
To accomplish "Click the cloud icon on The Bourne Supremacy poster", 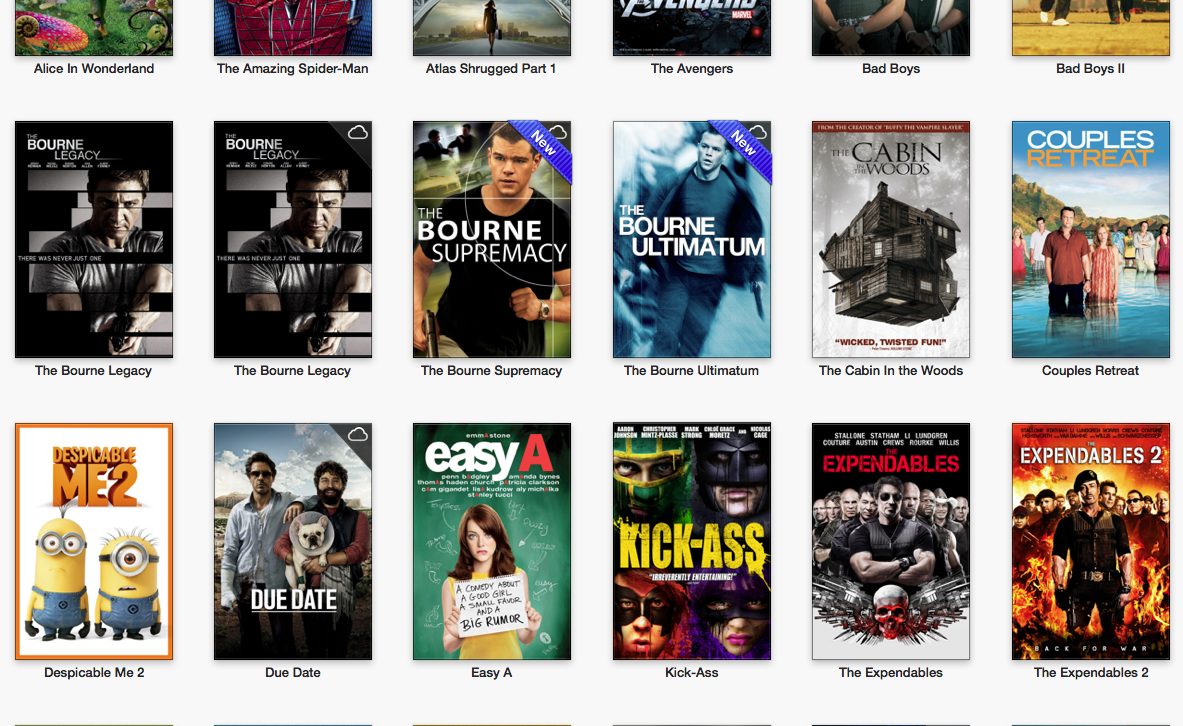I will pyautogui.click(x=558, y=132).
